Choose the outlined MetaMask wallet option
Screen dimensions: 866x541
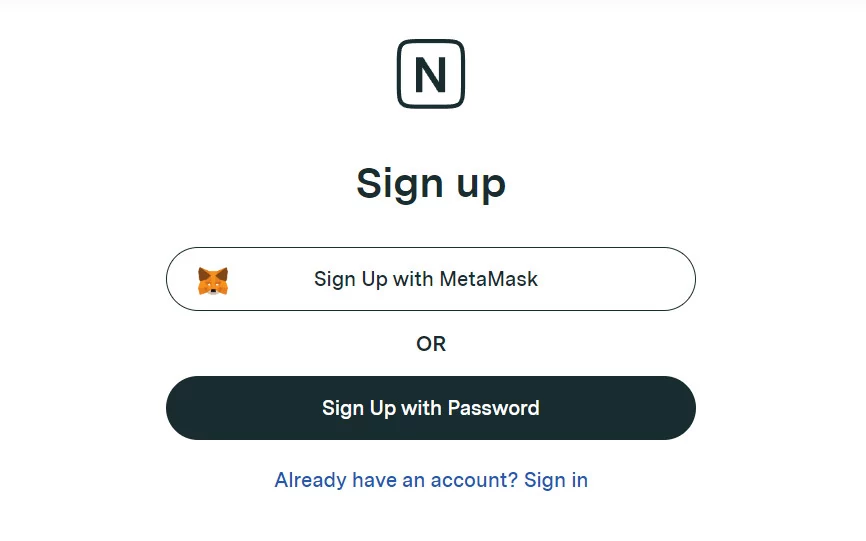pos(431,279)
